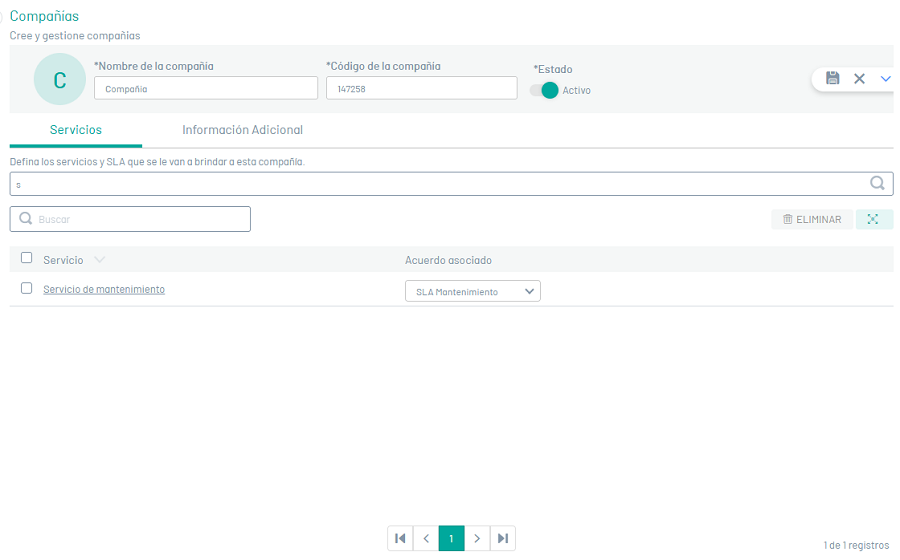Image resolution: width=900 pixels, height=560 pixels.
Task: Switch to the Servicios tab
Action: [76, 130]
